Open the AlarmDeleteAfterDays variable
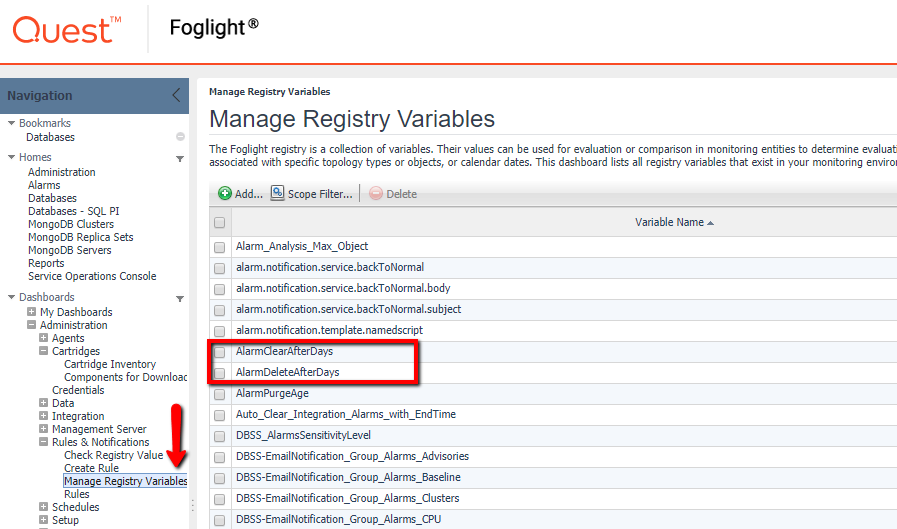897x529 pixels. tap(288, 372)
